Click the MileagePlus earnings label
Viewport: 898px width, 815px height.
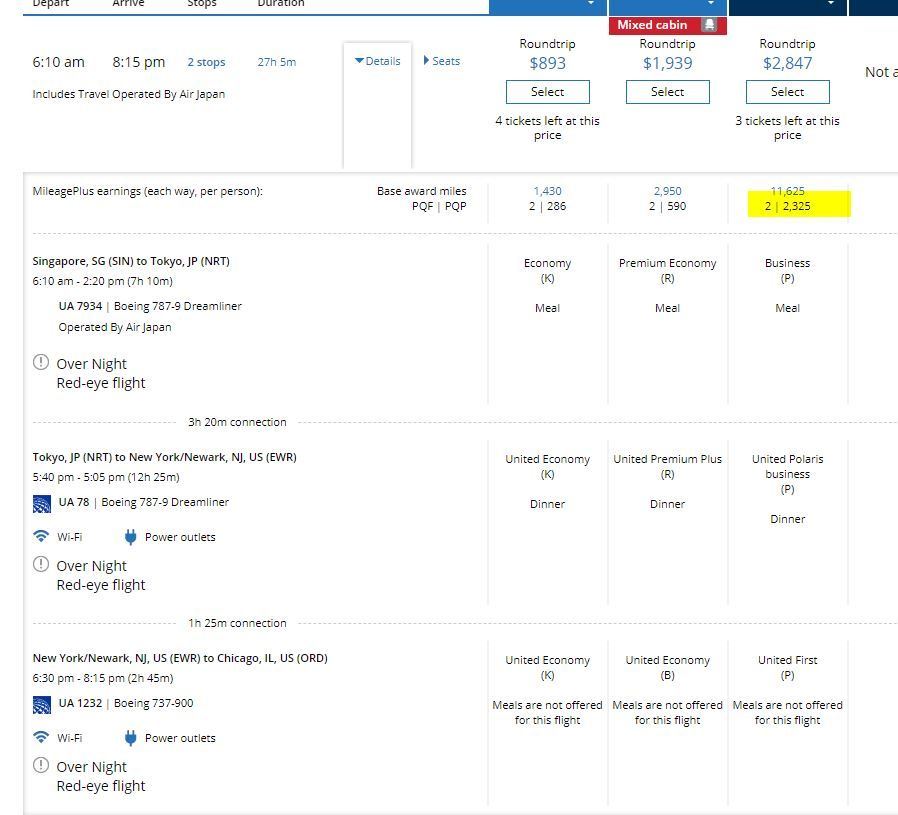(148, 191)
